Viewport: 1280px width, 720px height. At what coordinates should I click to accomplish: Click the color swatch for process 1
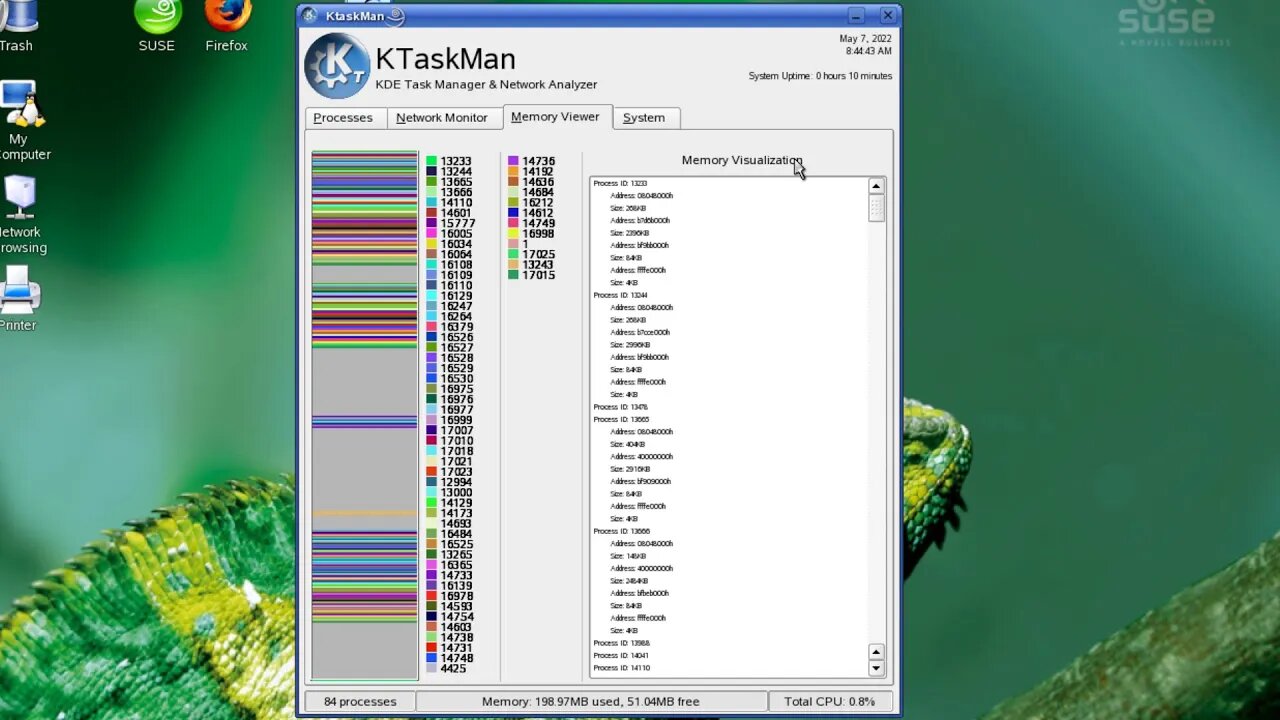click(x=513, y=244)
